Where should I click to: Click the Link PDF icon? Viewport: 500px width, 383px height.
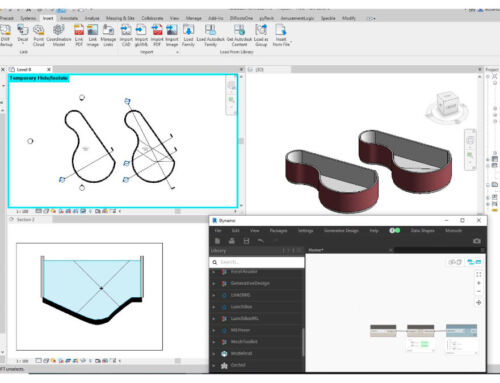pyautogui.click(x=79, y=30)
